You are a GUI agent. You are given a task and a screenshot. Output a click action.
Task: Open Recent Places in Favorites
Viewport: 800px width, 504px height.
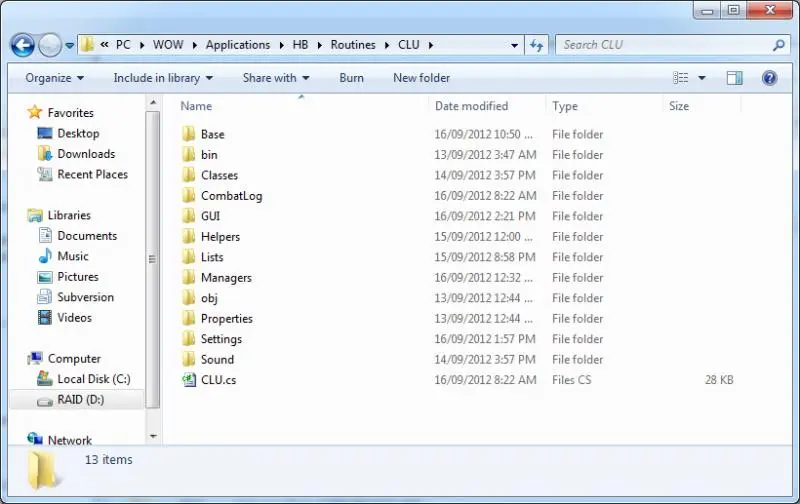92,174
